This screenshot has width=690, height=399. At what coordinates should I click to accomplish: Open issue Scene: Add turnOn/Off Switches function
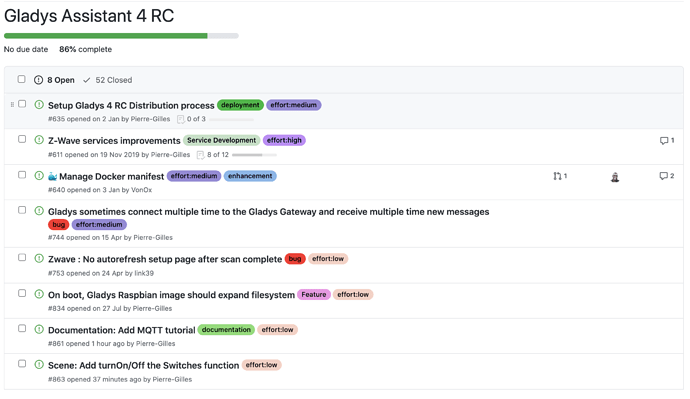[x=143, y=365]
